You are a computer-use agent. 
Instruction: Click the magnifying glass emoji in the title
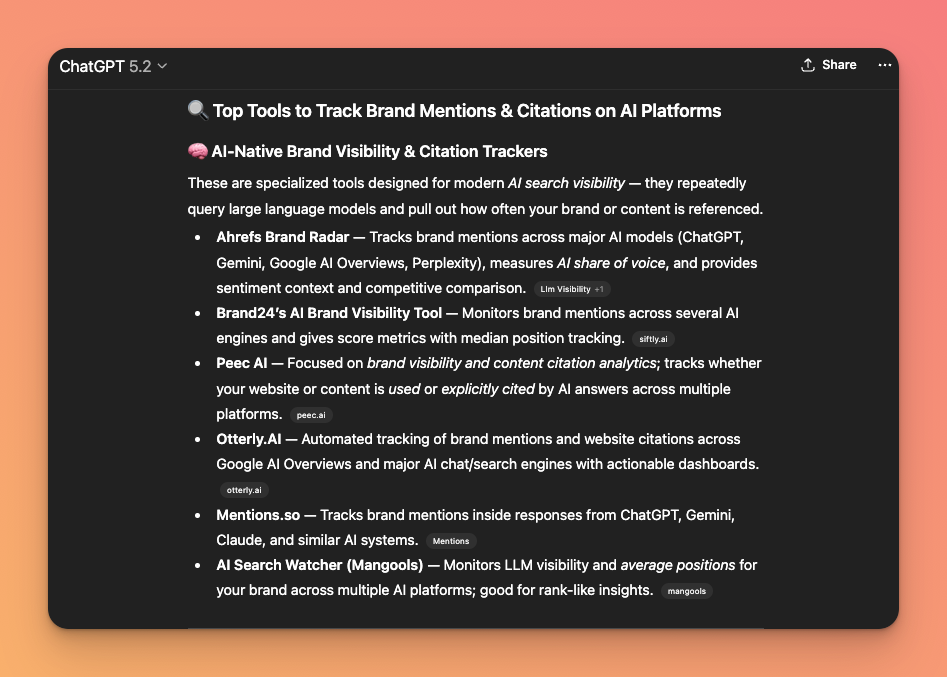197,111
